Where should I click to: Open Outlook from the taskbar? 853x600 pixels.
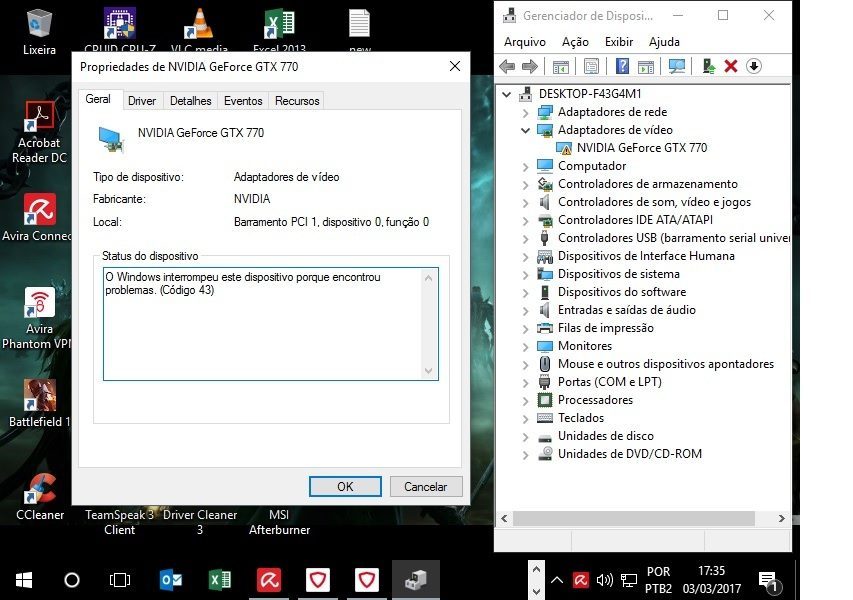pyautogui.click(x=171, y=580)
